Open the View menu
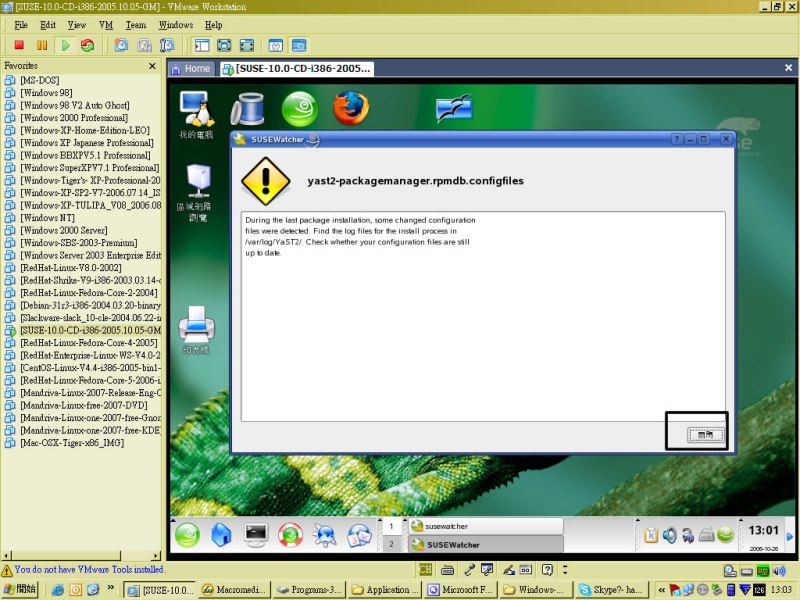The width and height of the screenshot is (800, 600). pyautogui.click(x=77, y=25)
